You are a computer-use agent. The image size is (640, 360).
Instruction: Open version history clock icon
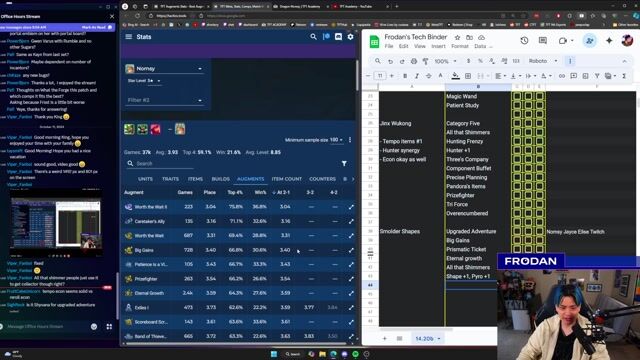click(x=524, y=41)
